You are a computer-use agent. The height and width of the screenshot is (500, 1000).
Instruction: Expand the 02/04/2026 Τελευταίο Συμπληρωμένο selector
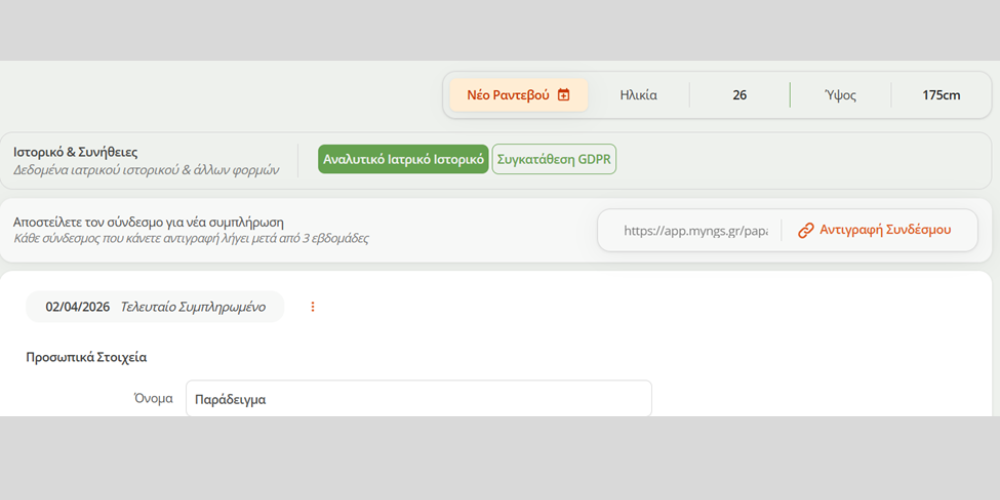tap(155, 307)
